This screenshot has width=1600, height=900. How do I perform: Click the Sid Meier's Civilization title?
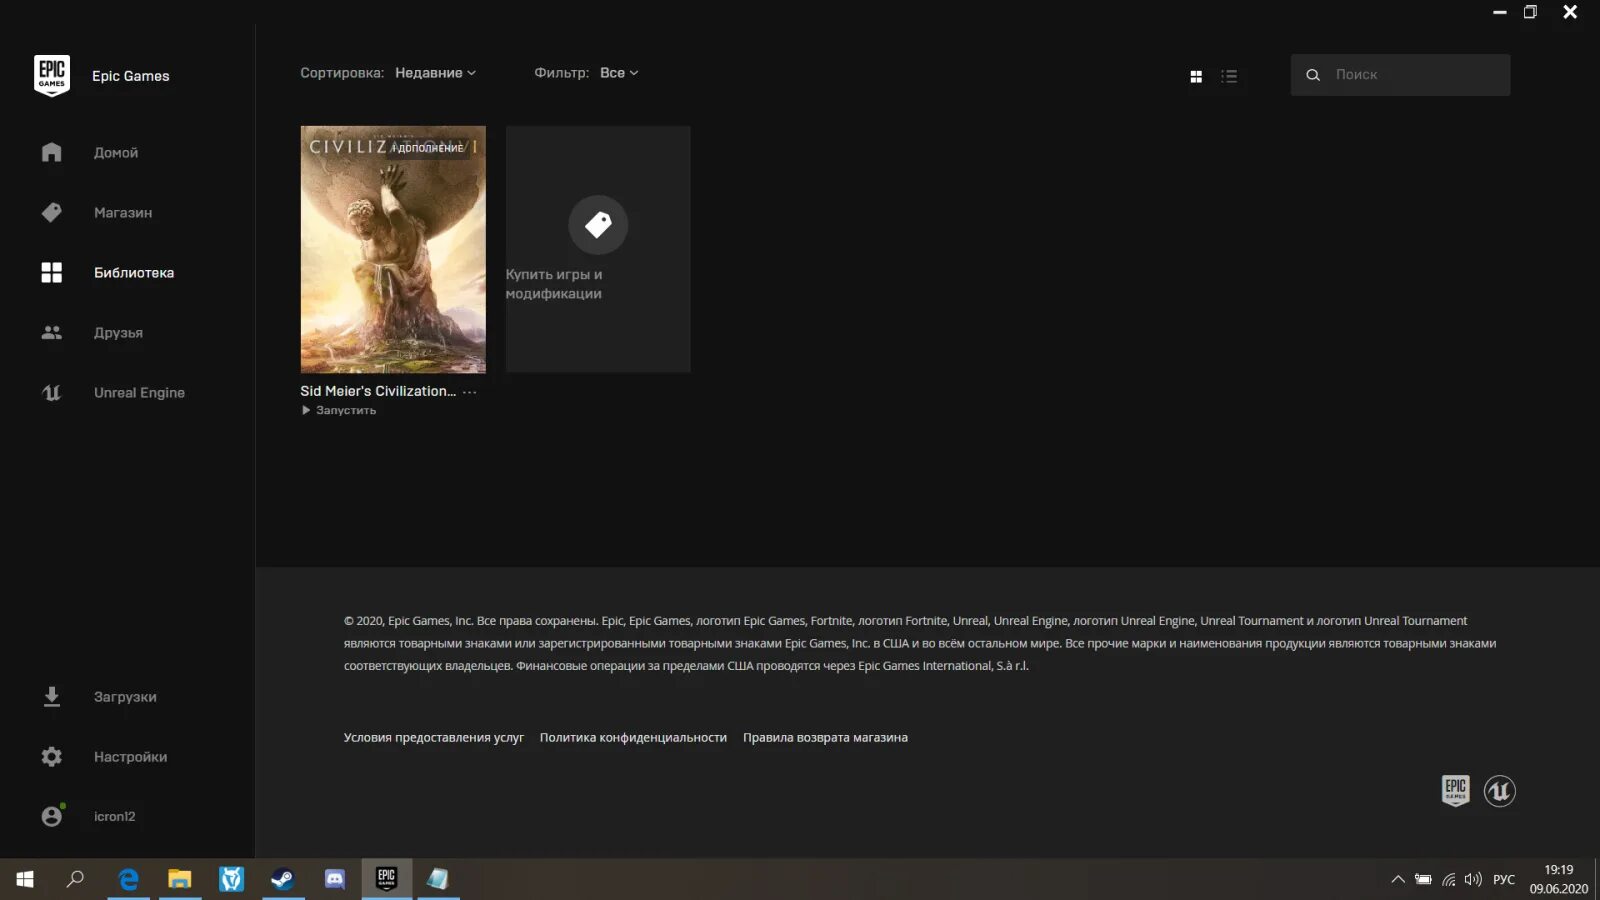[378, 391]
